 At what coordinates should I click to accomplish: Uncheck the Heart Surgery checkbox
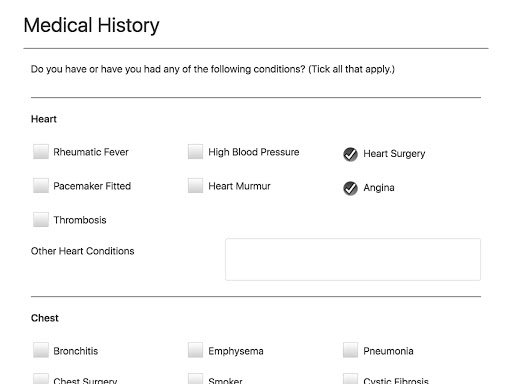(350, 154)
